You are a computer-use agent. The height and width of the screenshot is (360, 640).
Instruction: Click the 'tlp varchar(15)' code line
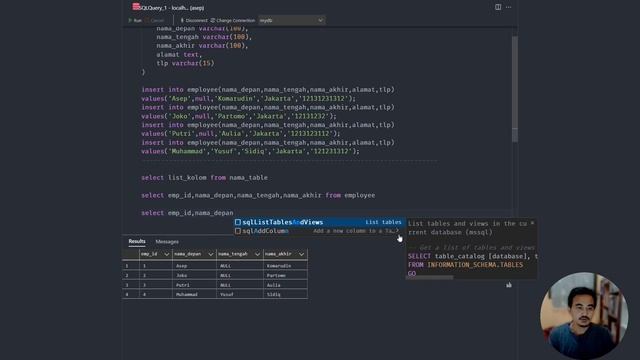coord(185,63)
